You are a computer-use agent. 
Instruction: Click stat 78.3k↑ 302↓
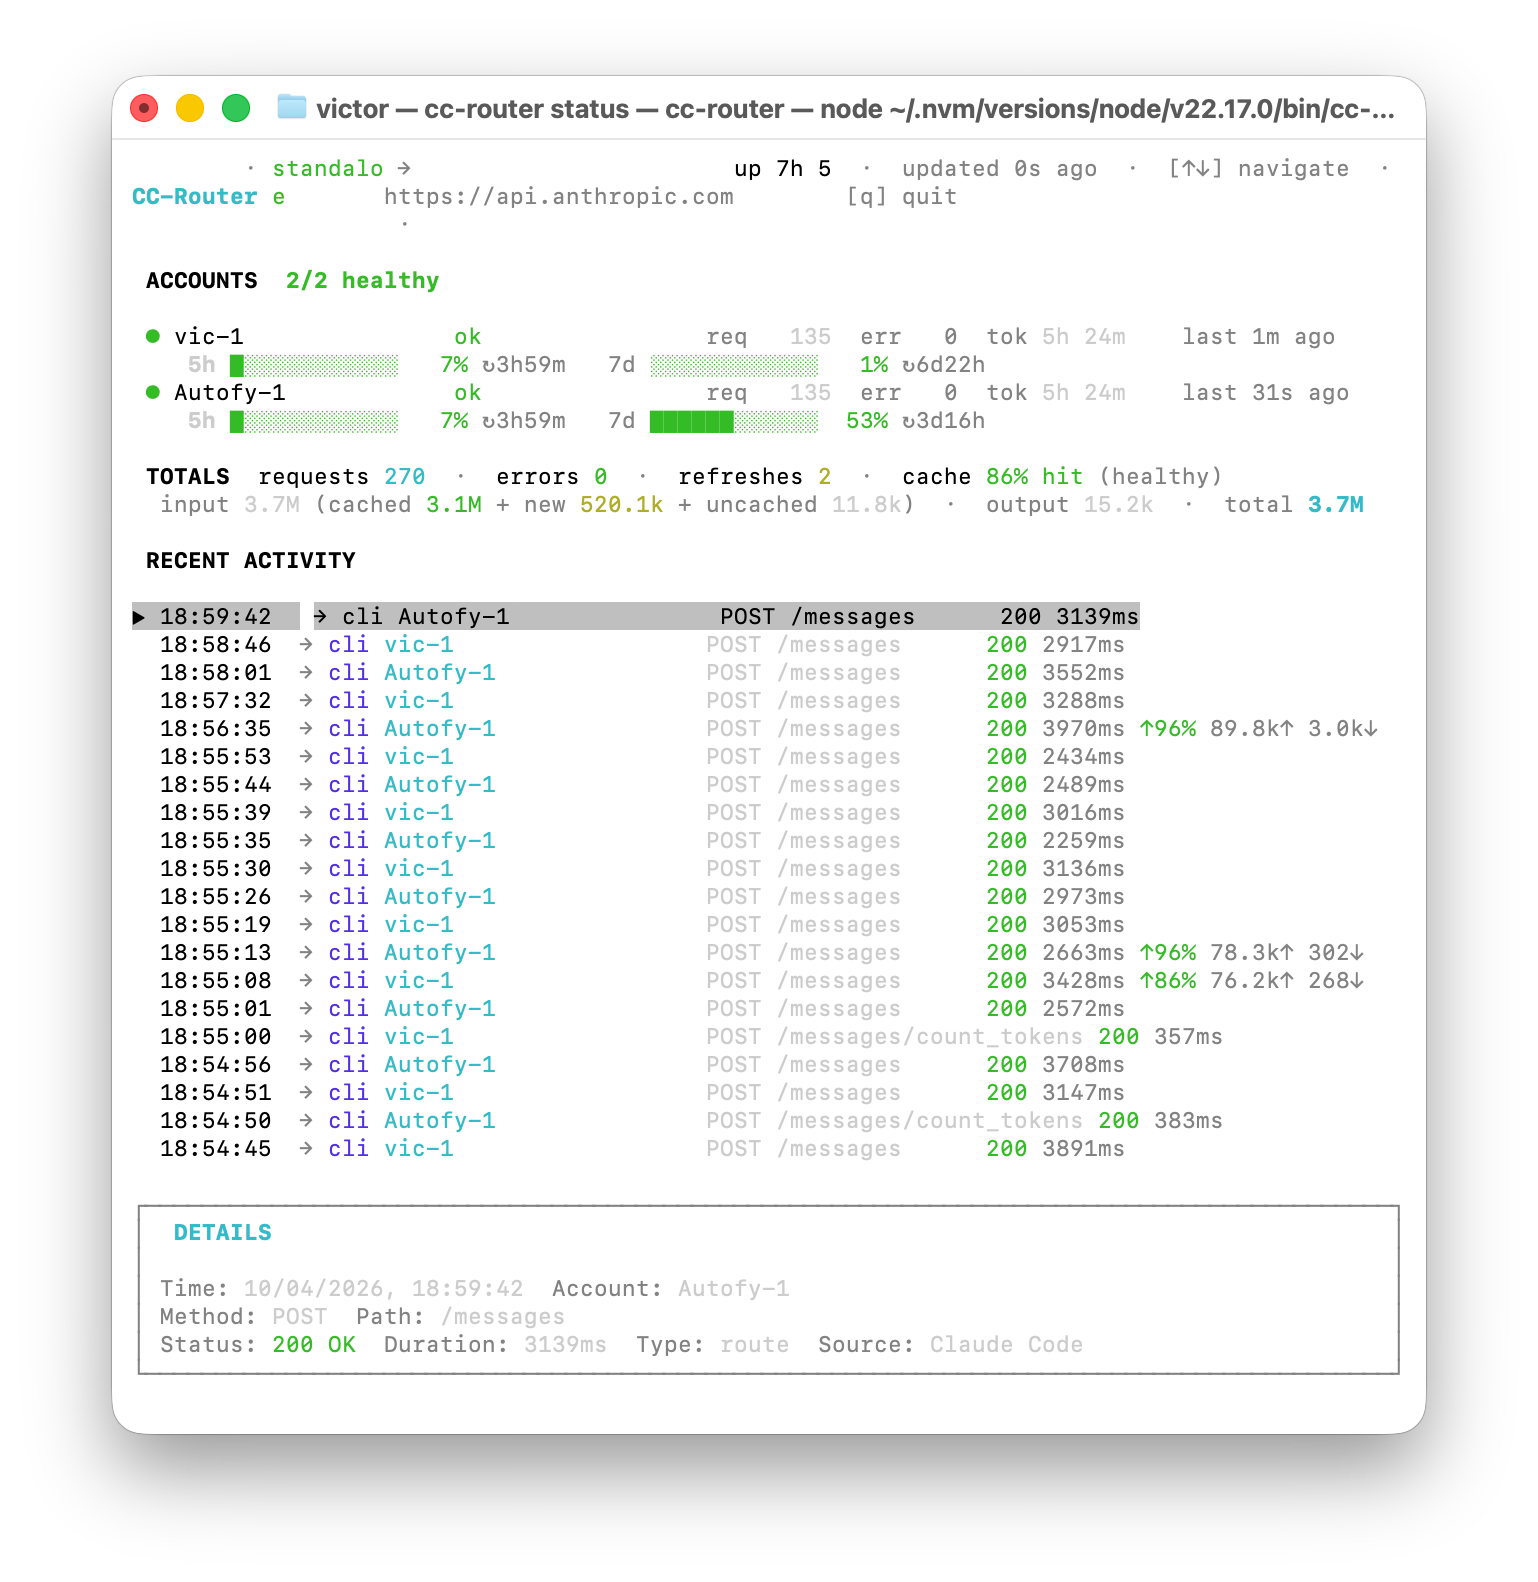tap(1286, 953)
